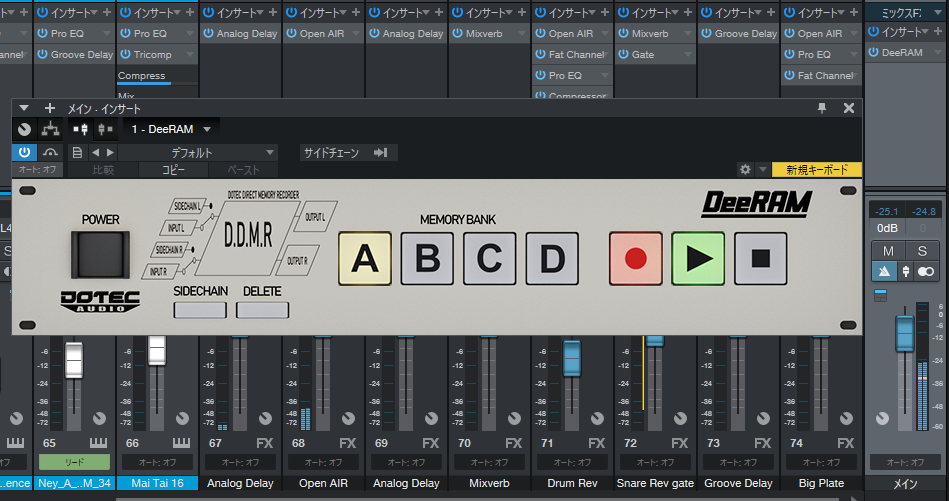
Task: Click the 0dB level value on main channel
Action: (x=887, y=228)
